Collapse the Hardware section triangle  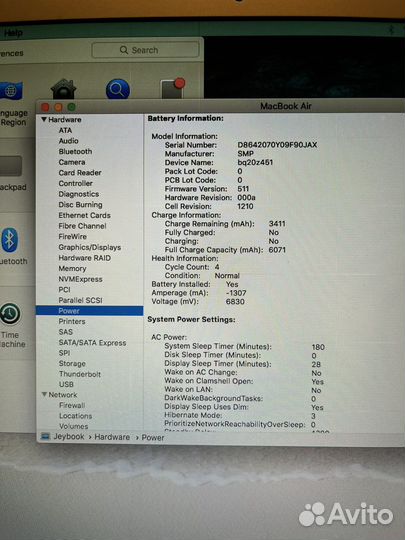[44, 120]
